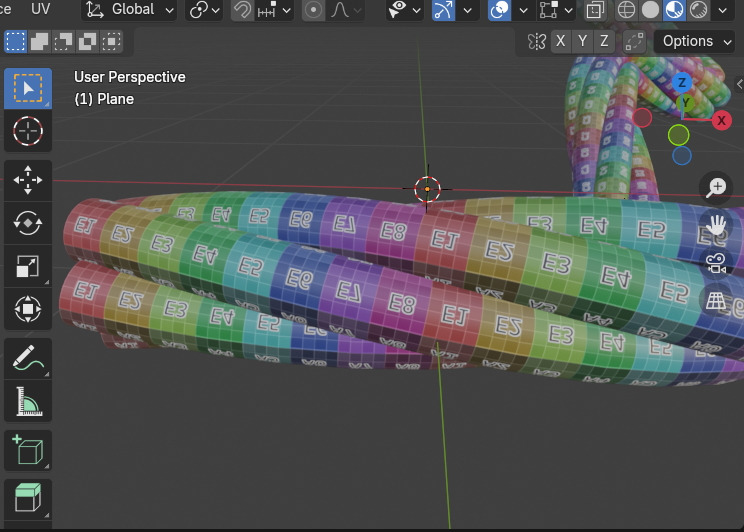Switch perspective/orthographic with grid icon
The image size is (744, 532).
tap(716, 300)
